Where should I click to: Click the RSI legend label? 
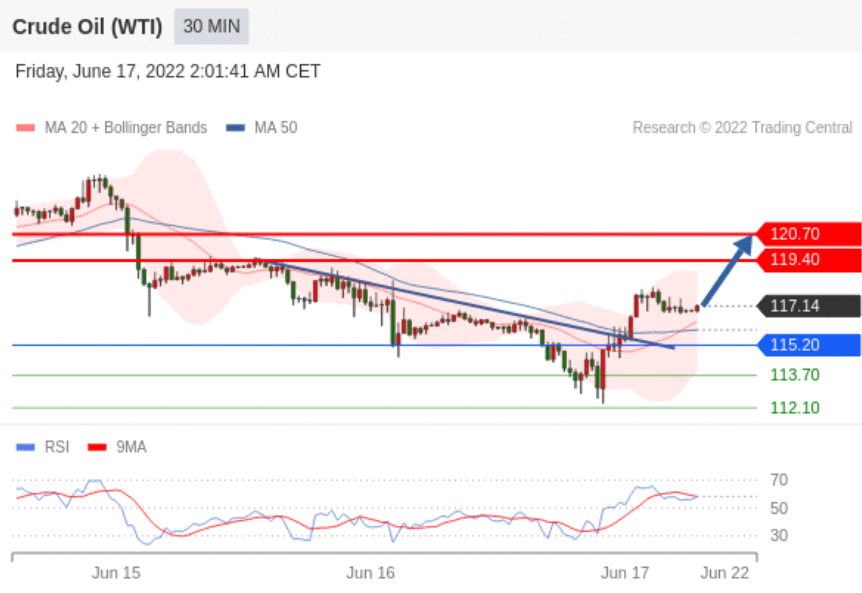pos(57,447)
